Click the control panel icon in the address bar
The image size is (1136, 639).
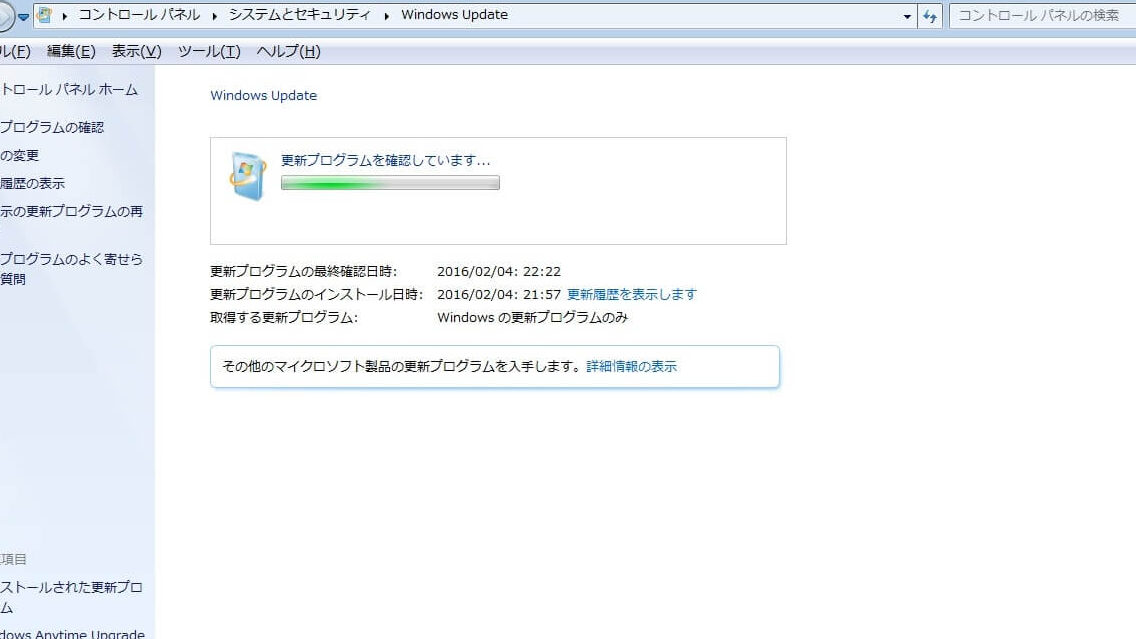point(42,14)
